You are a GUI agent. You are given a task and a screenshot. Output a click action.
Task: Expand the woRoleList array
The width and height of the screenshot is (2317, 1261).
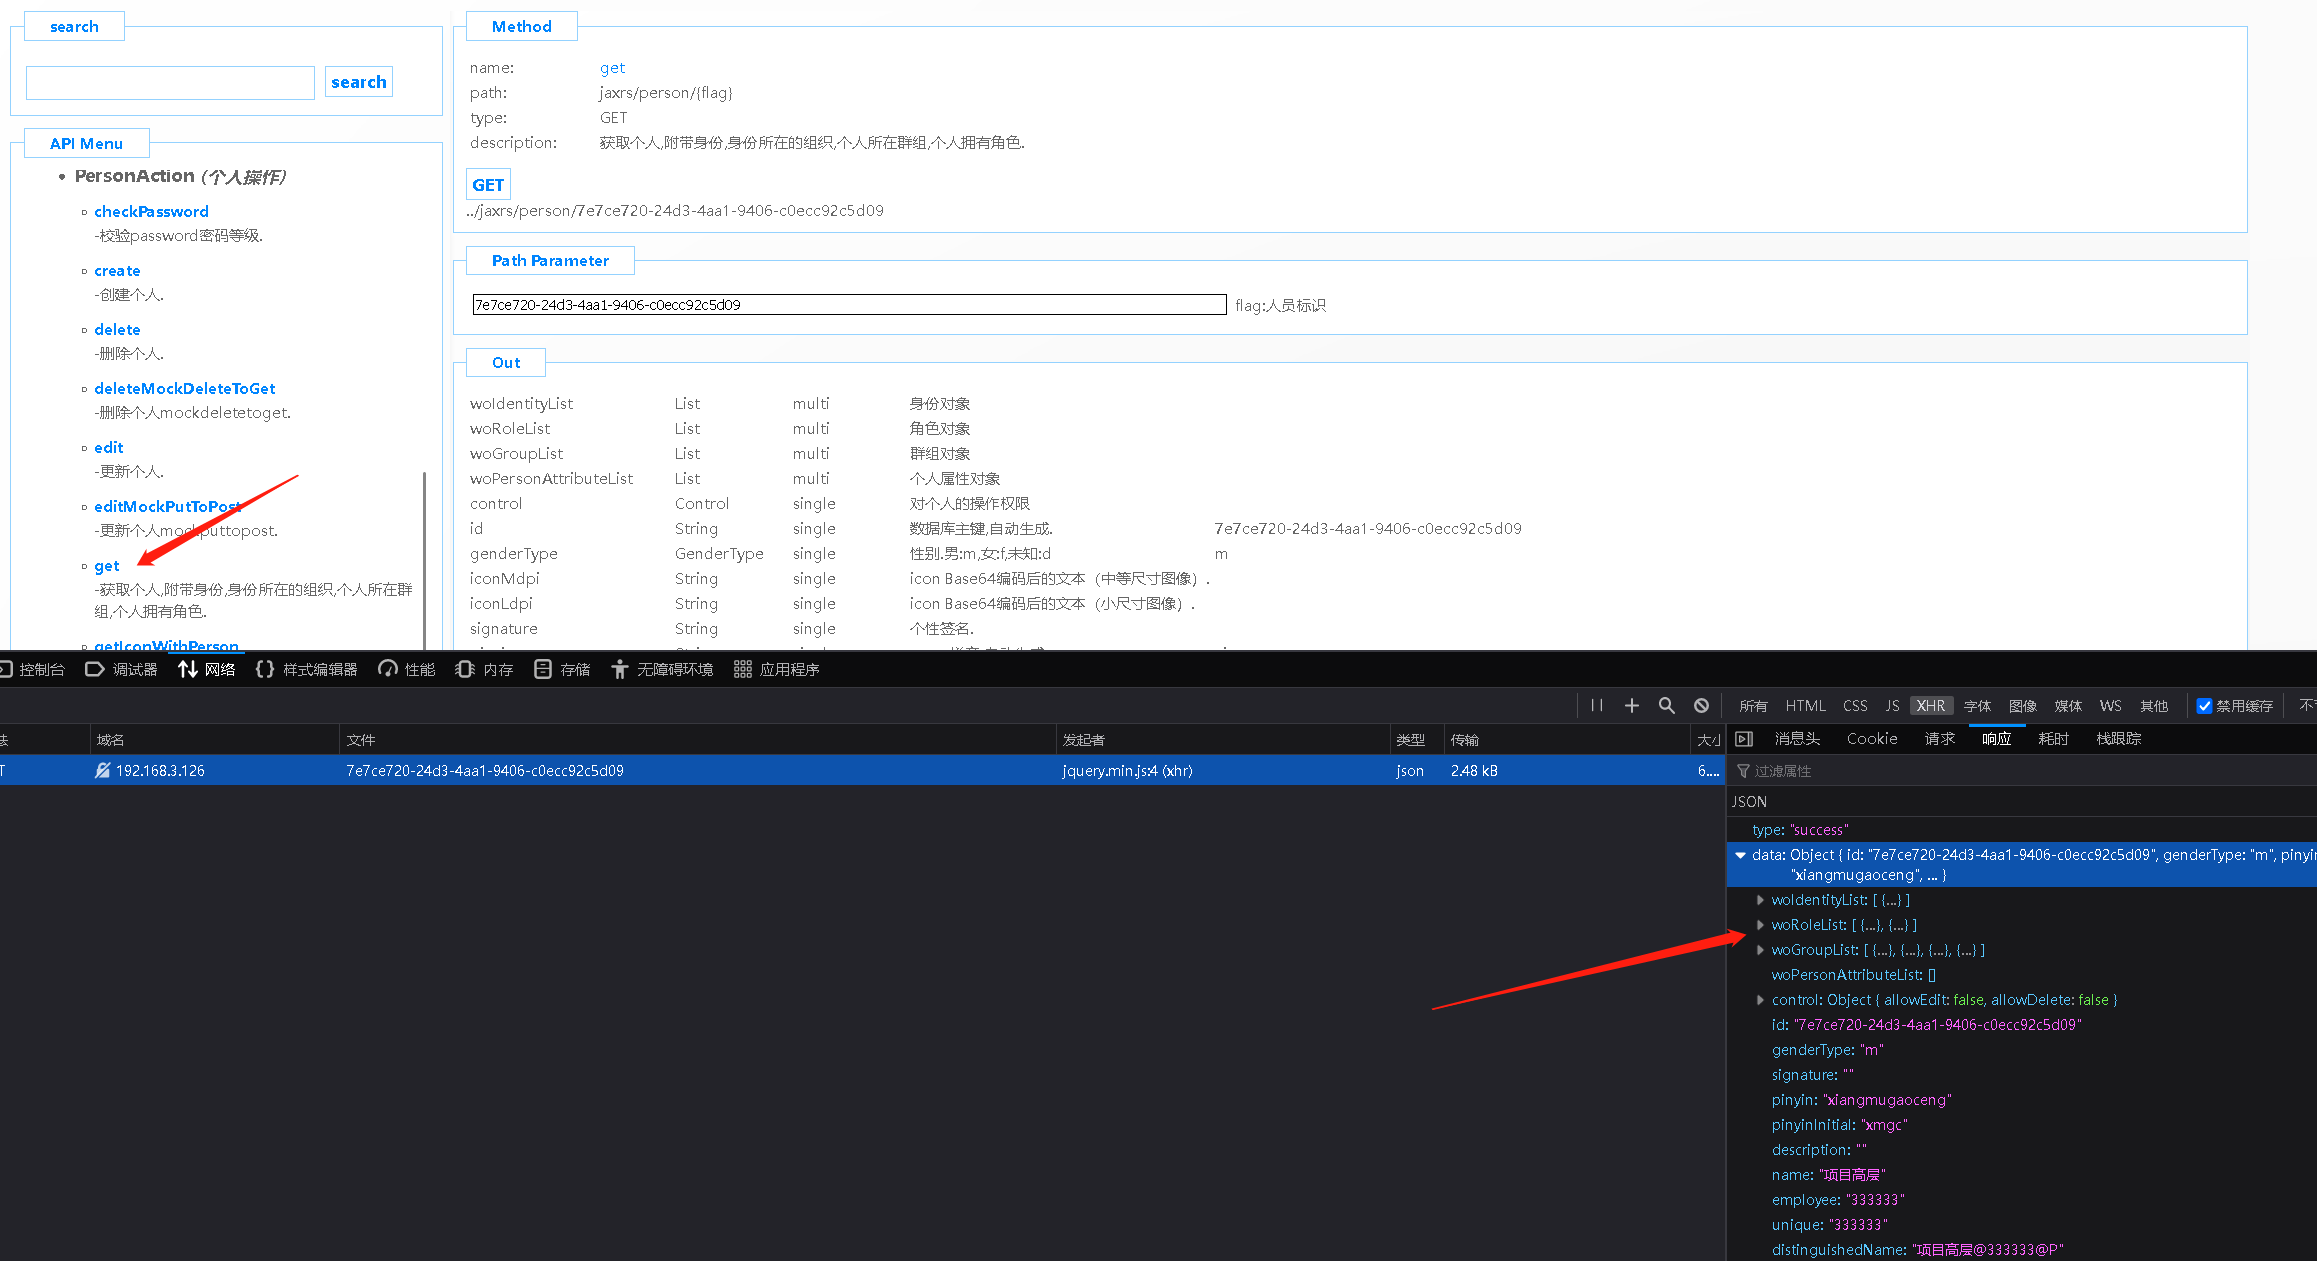(1760, 925)
